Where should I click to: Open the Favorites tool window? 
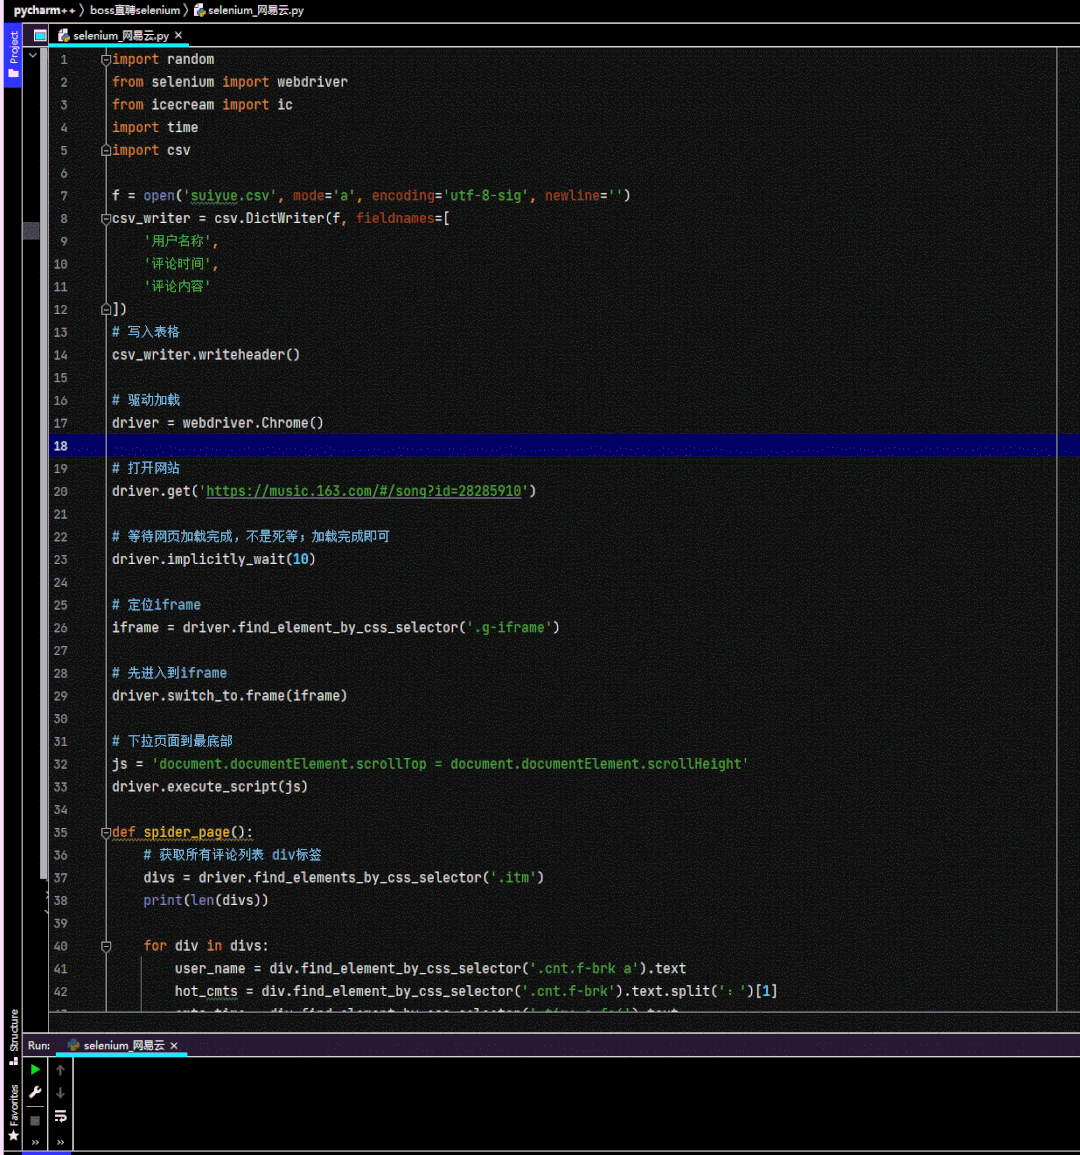13,1112
